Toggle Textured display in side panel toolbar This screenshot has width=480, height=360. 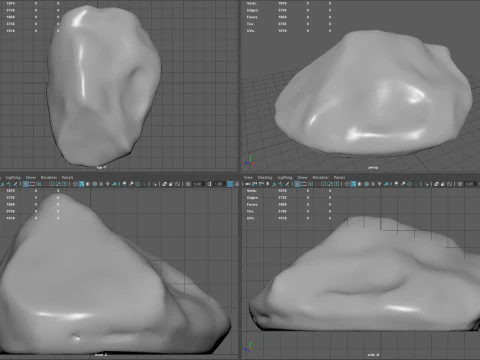373,184
